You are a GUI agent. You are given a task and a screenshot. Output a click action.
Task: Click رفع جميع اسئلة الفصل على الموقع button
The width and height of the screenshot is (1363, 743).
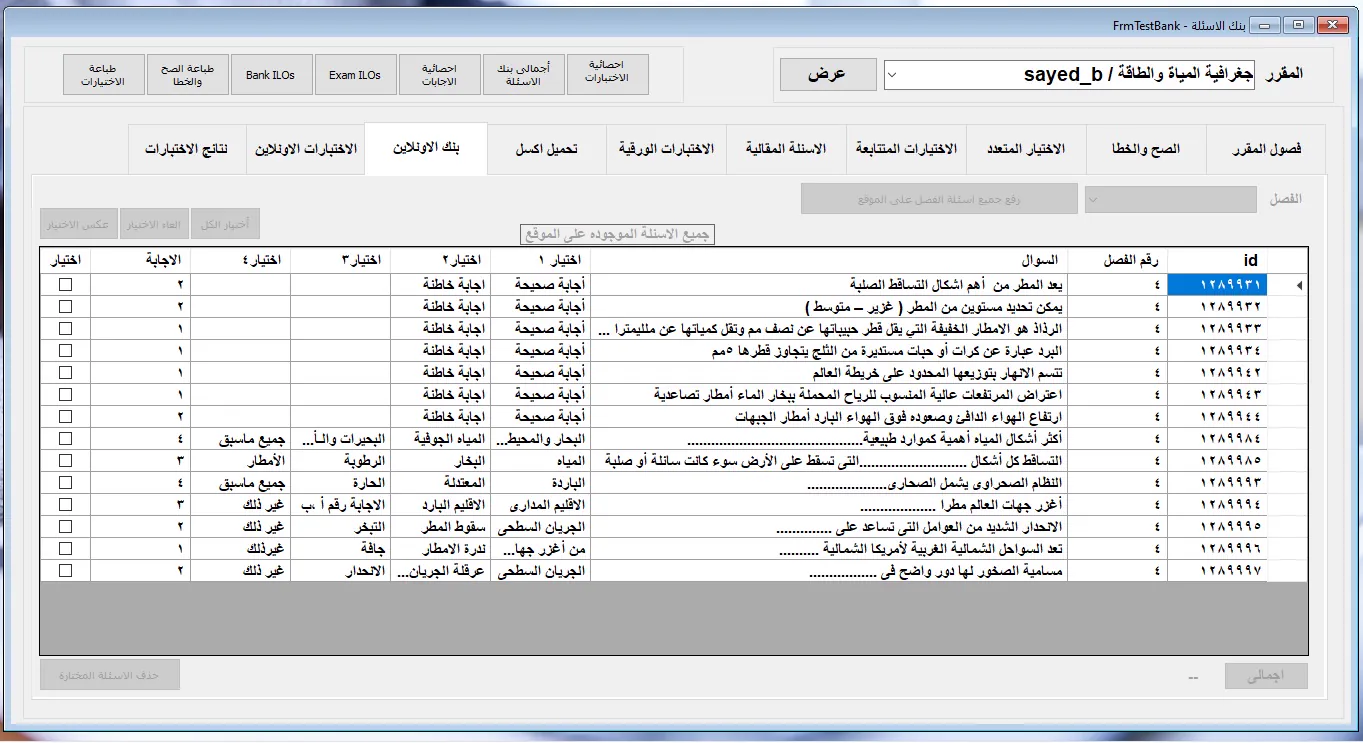pos(939,199)
